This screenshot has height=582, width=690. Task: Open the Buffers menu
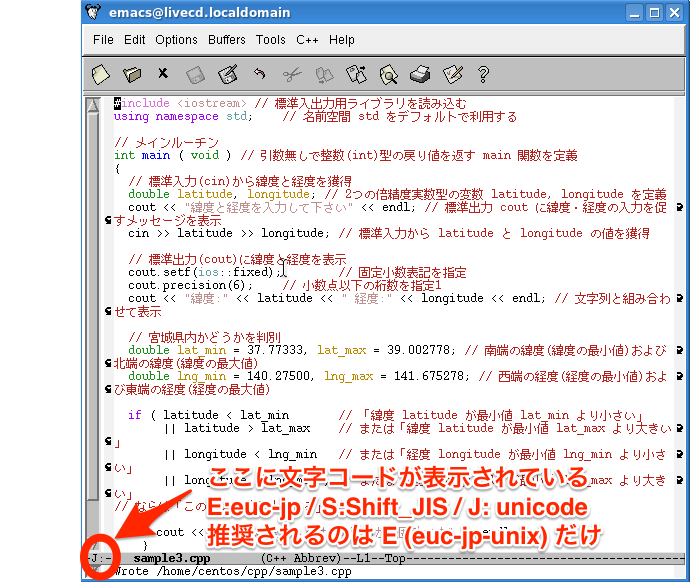pyautogui.click(x=227, y=40)
